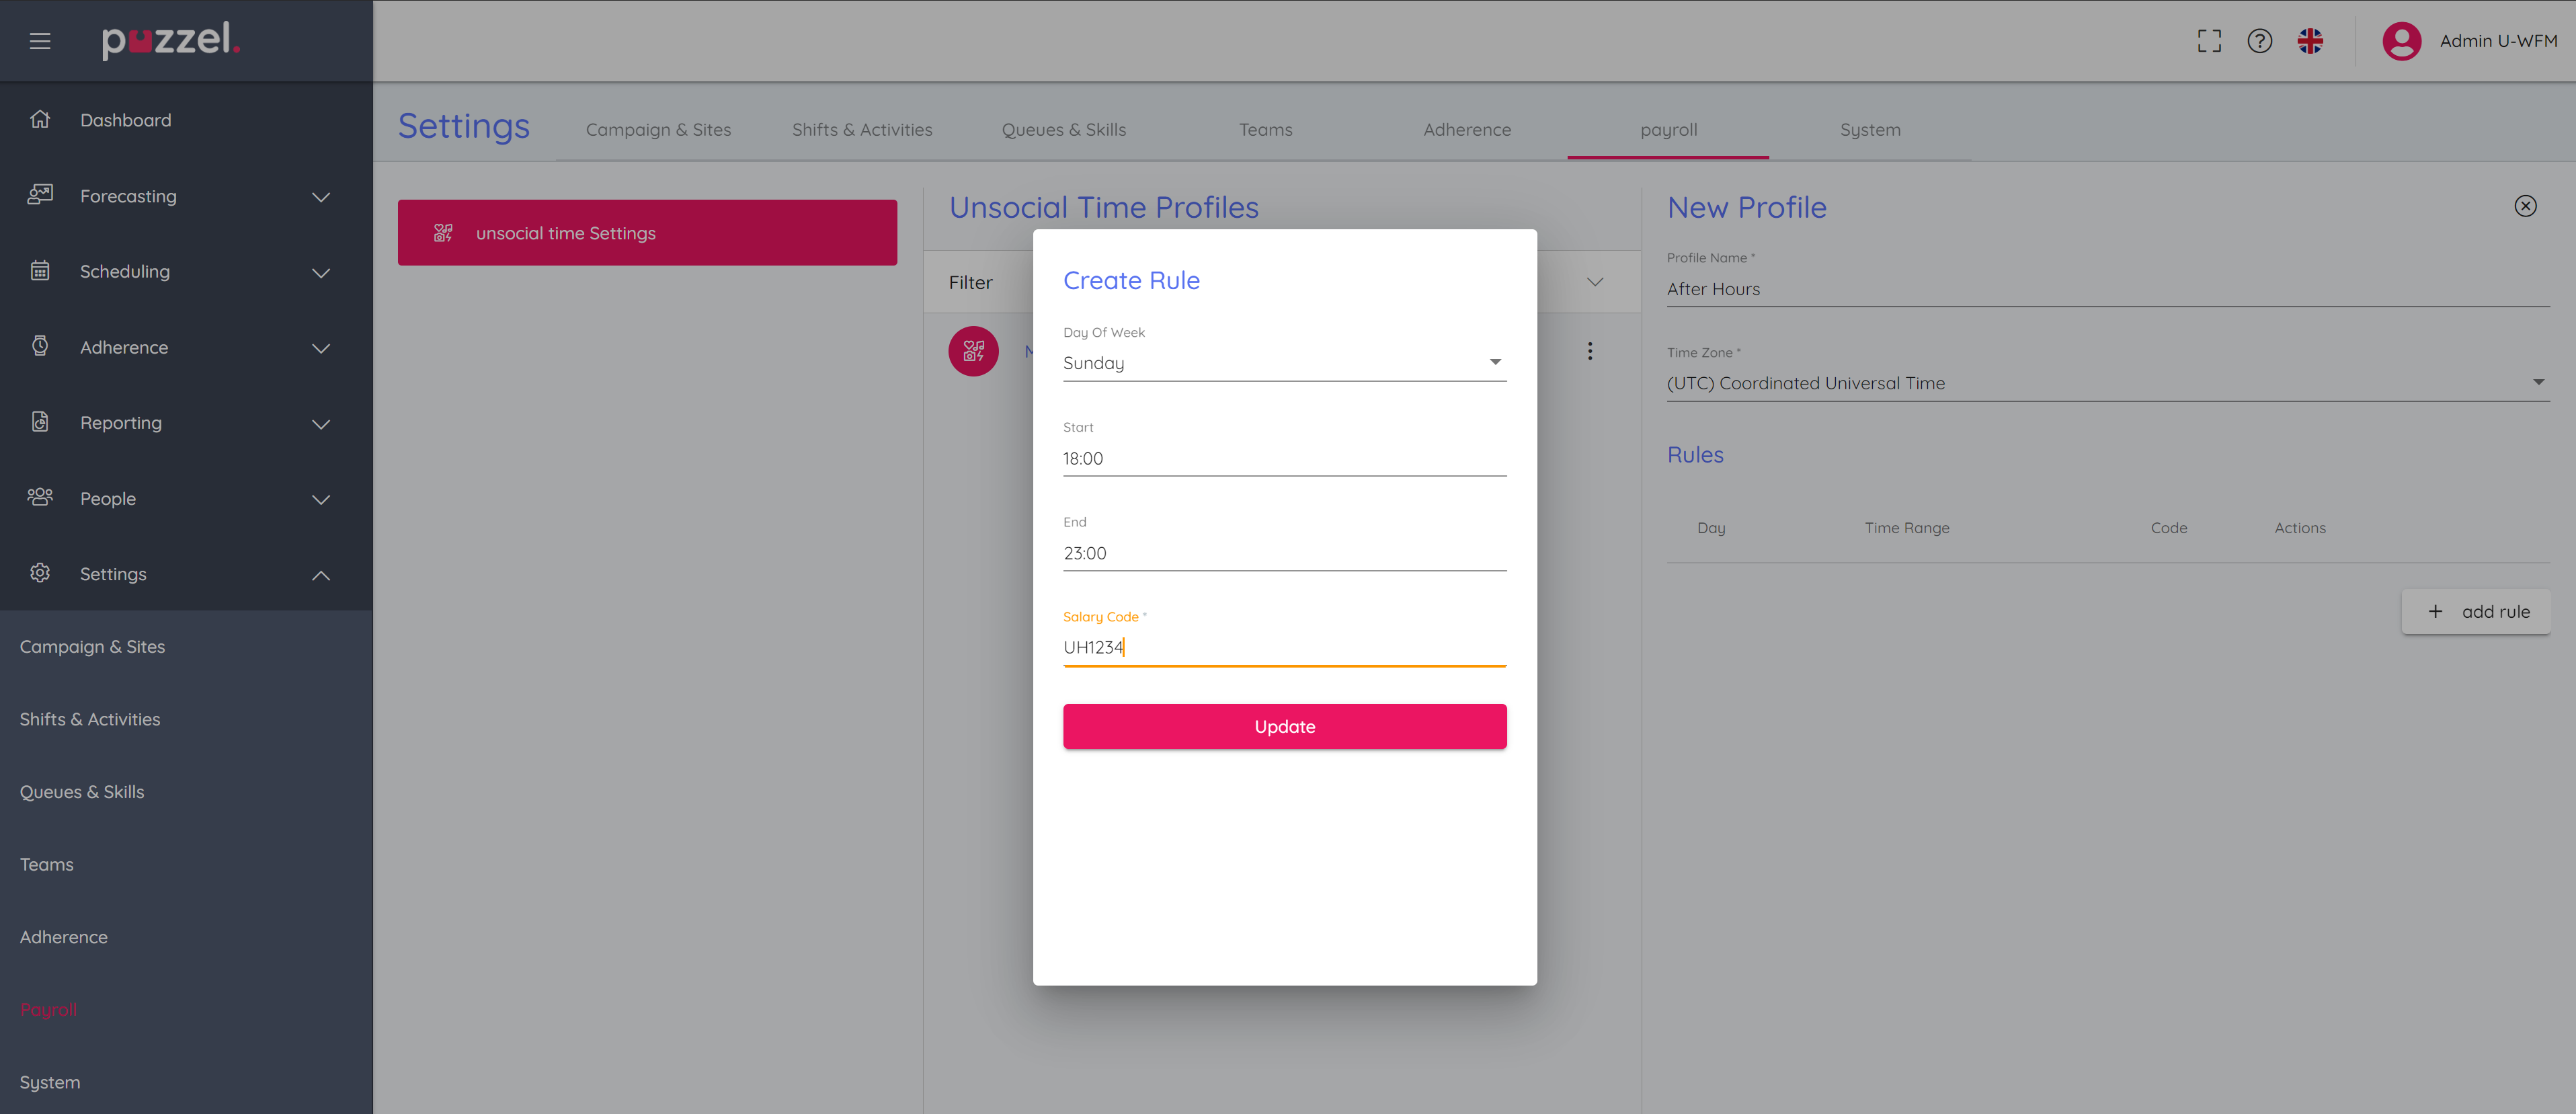Click the Dashboard home icon
Screen dimensions: 2576x1114
(x=40, y=120)
